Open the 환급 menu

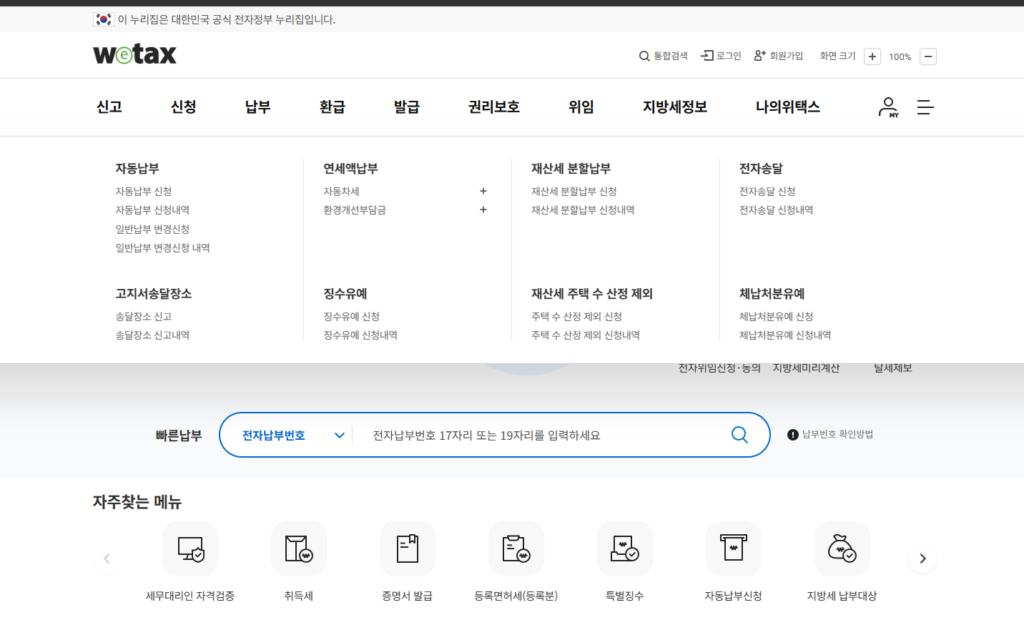(332, 107)
